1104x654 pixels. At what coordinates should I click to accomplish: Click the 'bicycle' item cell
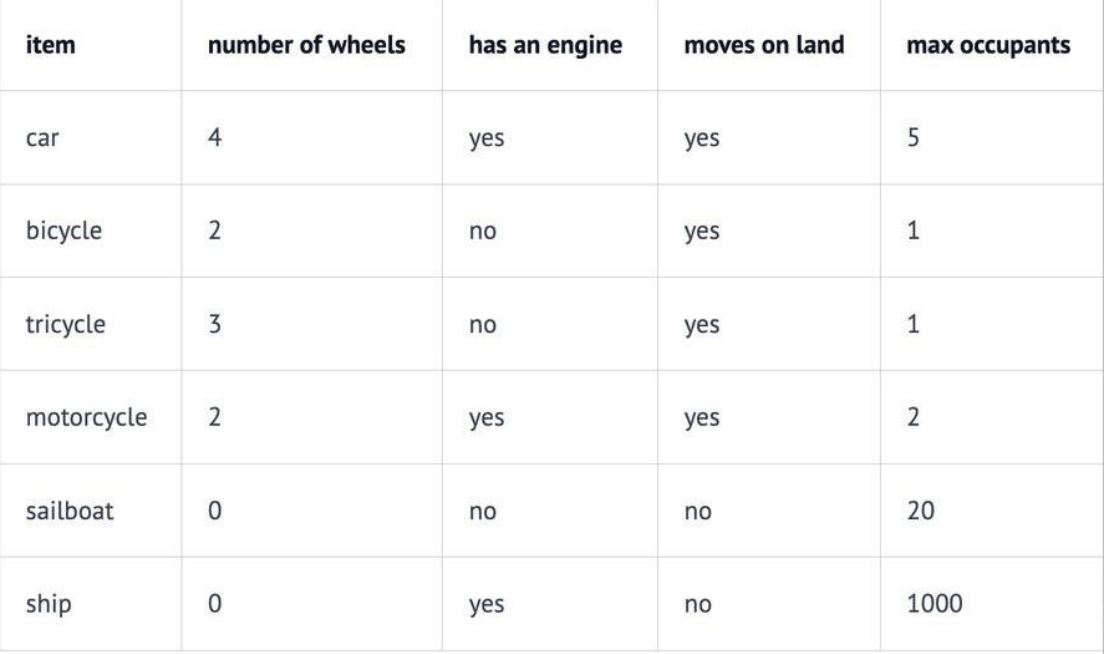click(x=64, y=231)
